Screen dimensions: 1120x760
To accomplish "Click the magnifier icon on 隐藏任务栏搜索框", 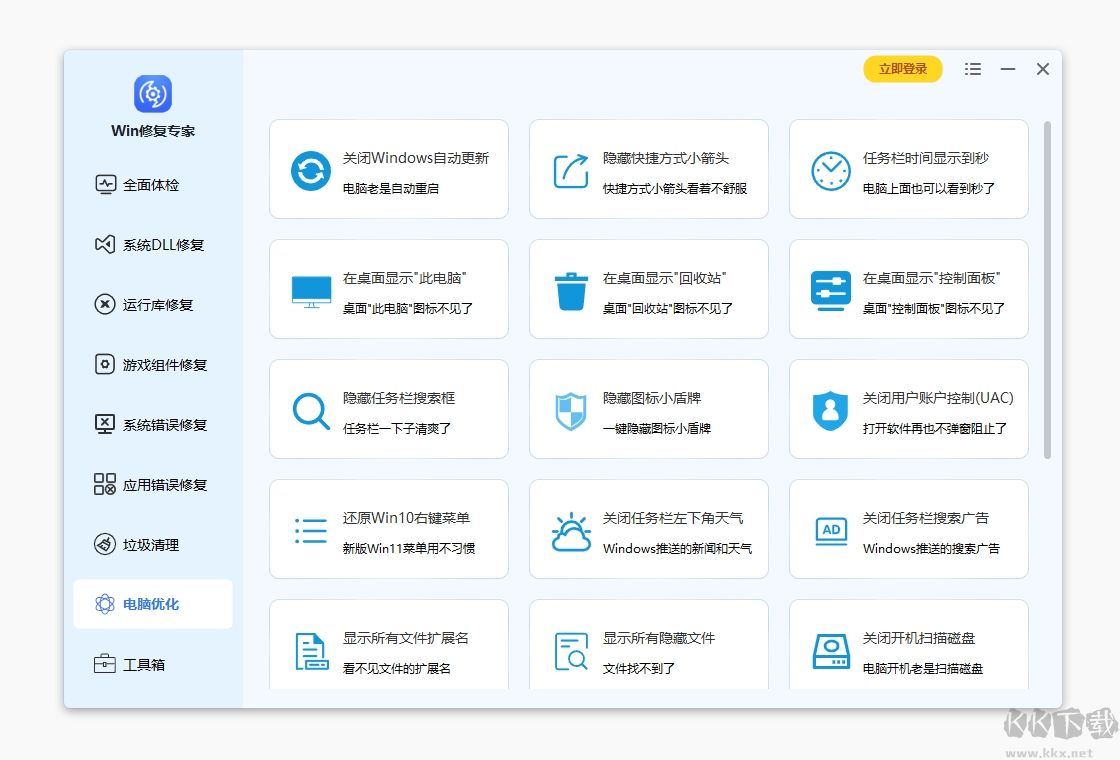I will pos(310,408).
